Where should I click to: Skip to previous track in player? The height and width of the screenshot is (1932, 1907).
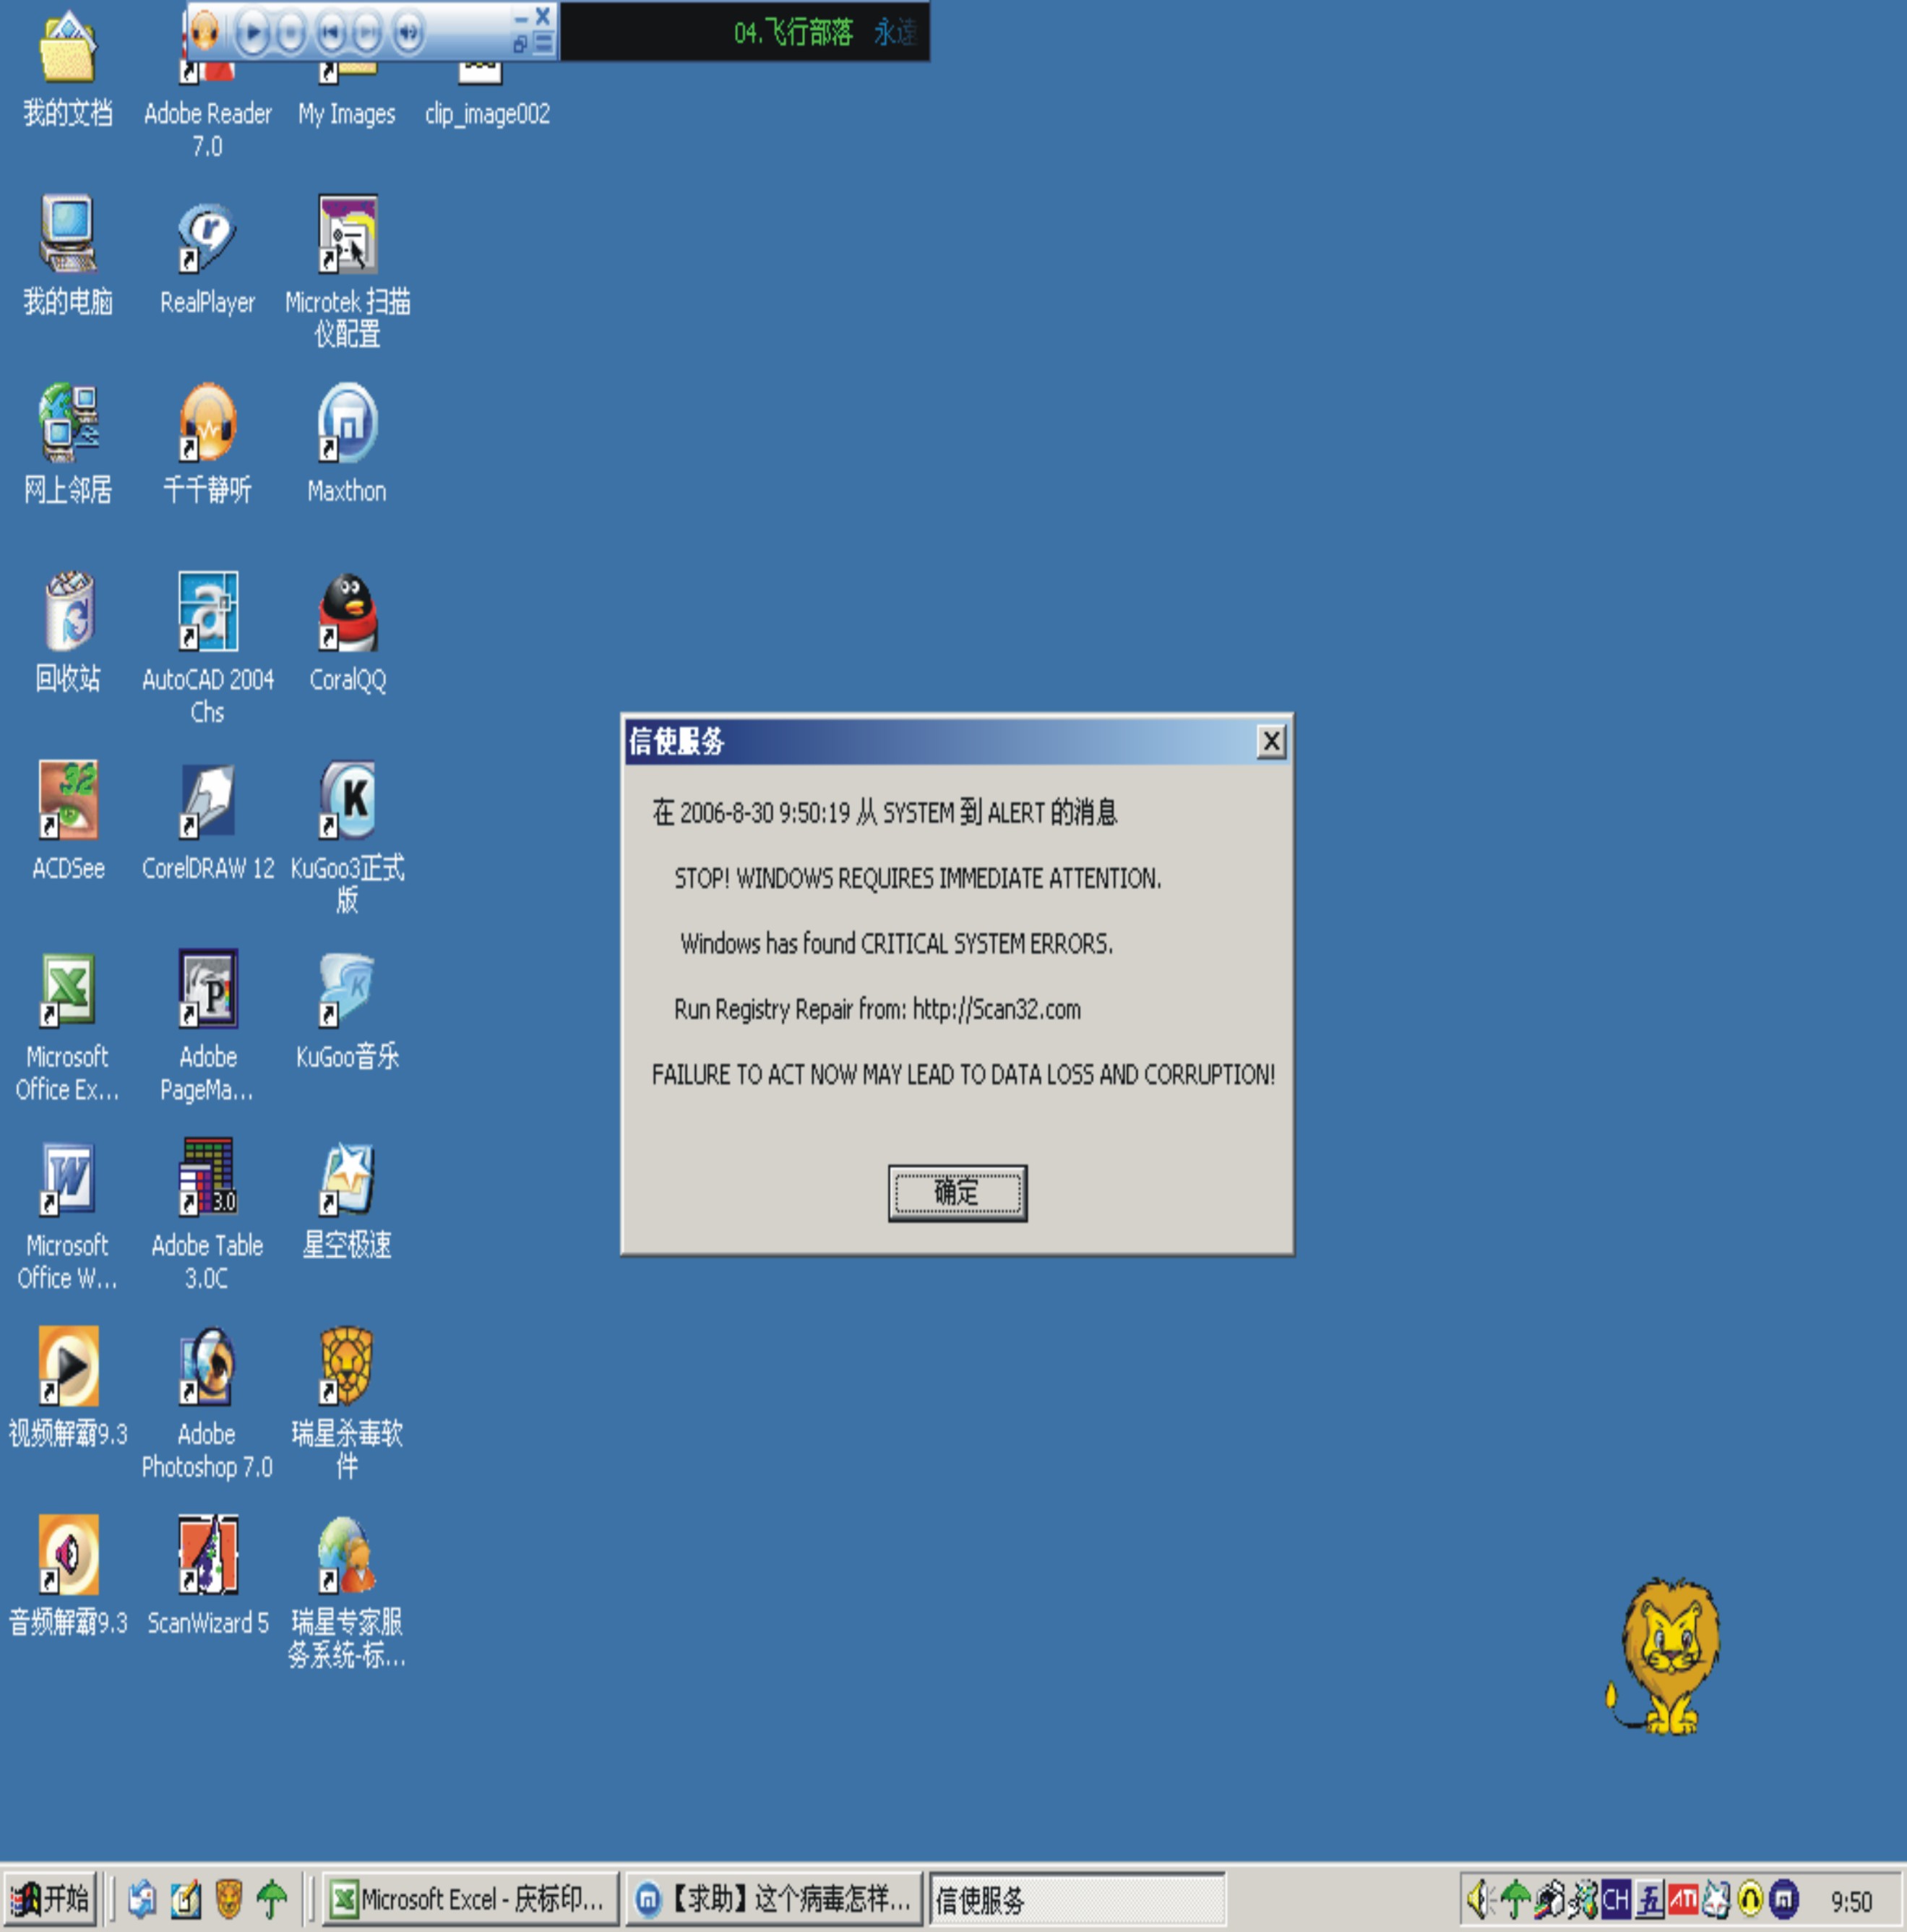click(330, 33)
